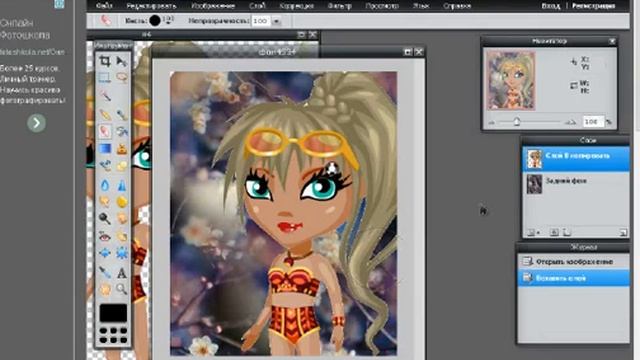Image resolution: width=640 pixels, height=360 pixels.
Task: Click the delete layer icon in Layers panel
Action: [x=623, y=233]
